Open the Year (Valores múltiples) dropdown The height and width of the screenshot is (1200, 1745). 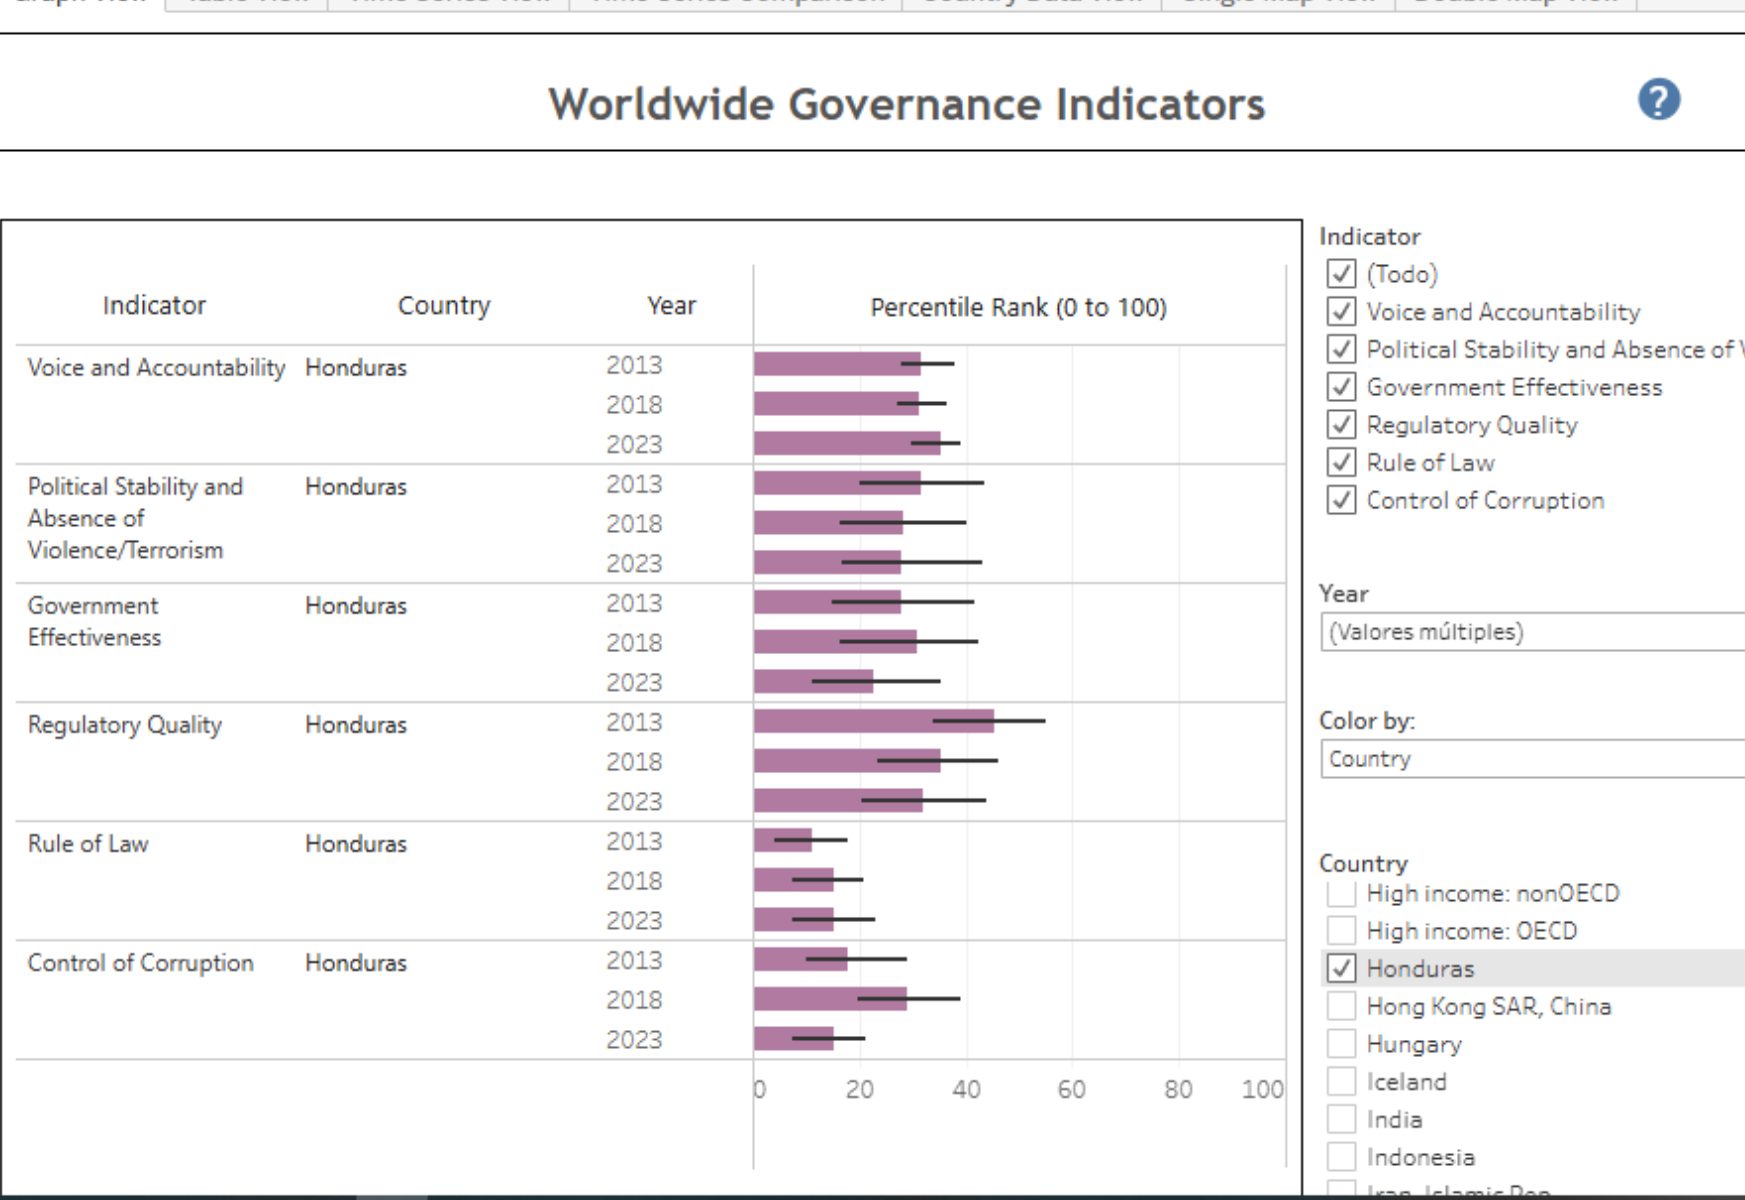click(x=1532, y=632)
